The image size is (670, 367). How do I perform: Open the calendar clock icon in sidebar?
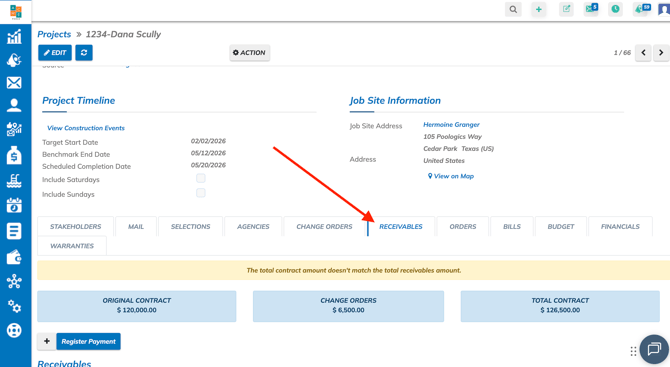click(14, 205)
